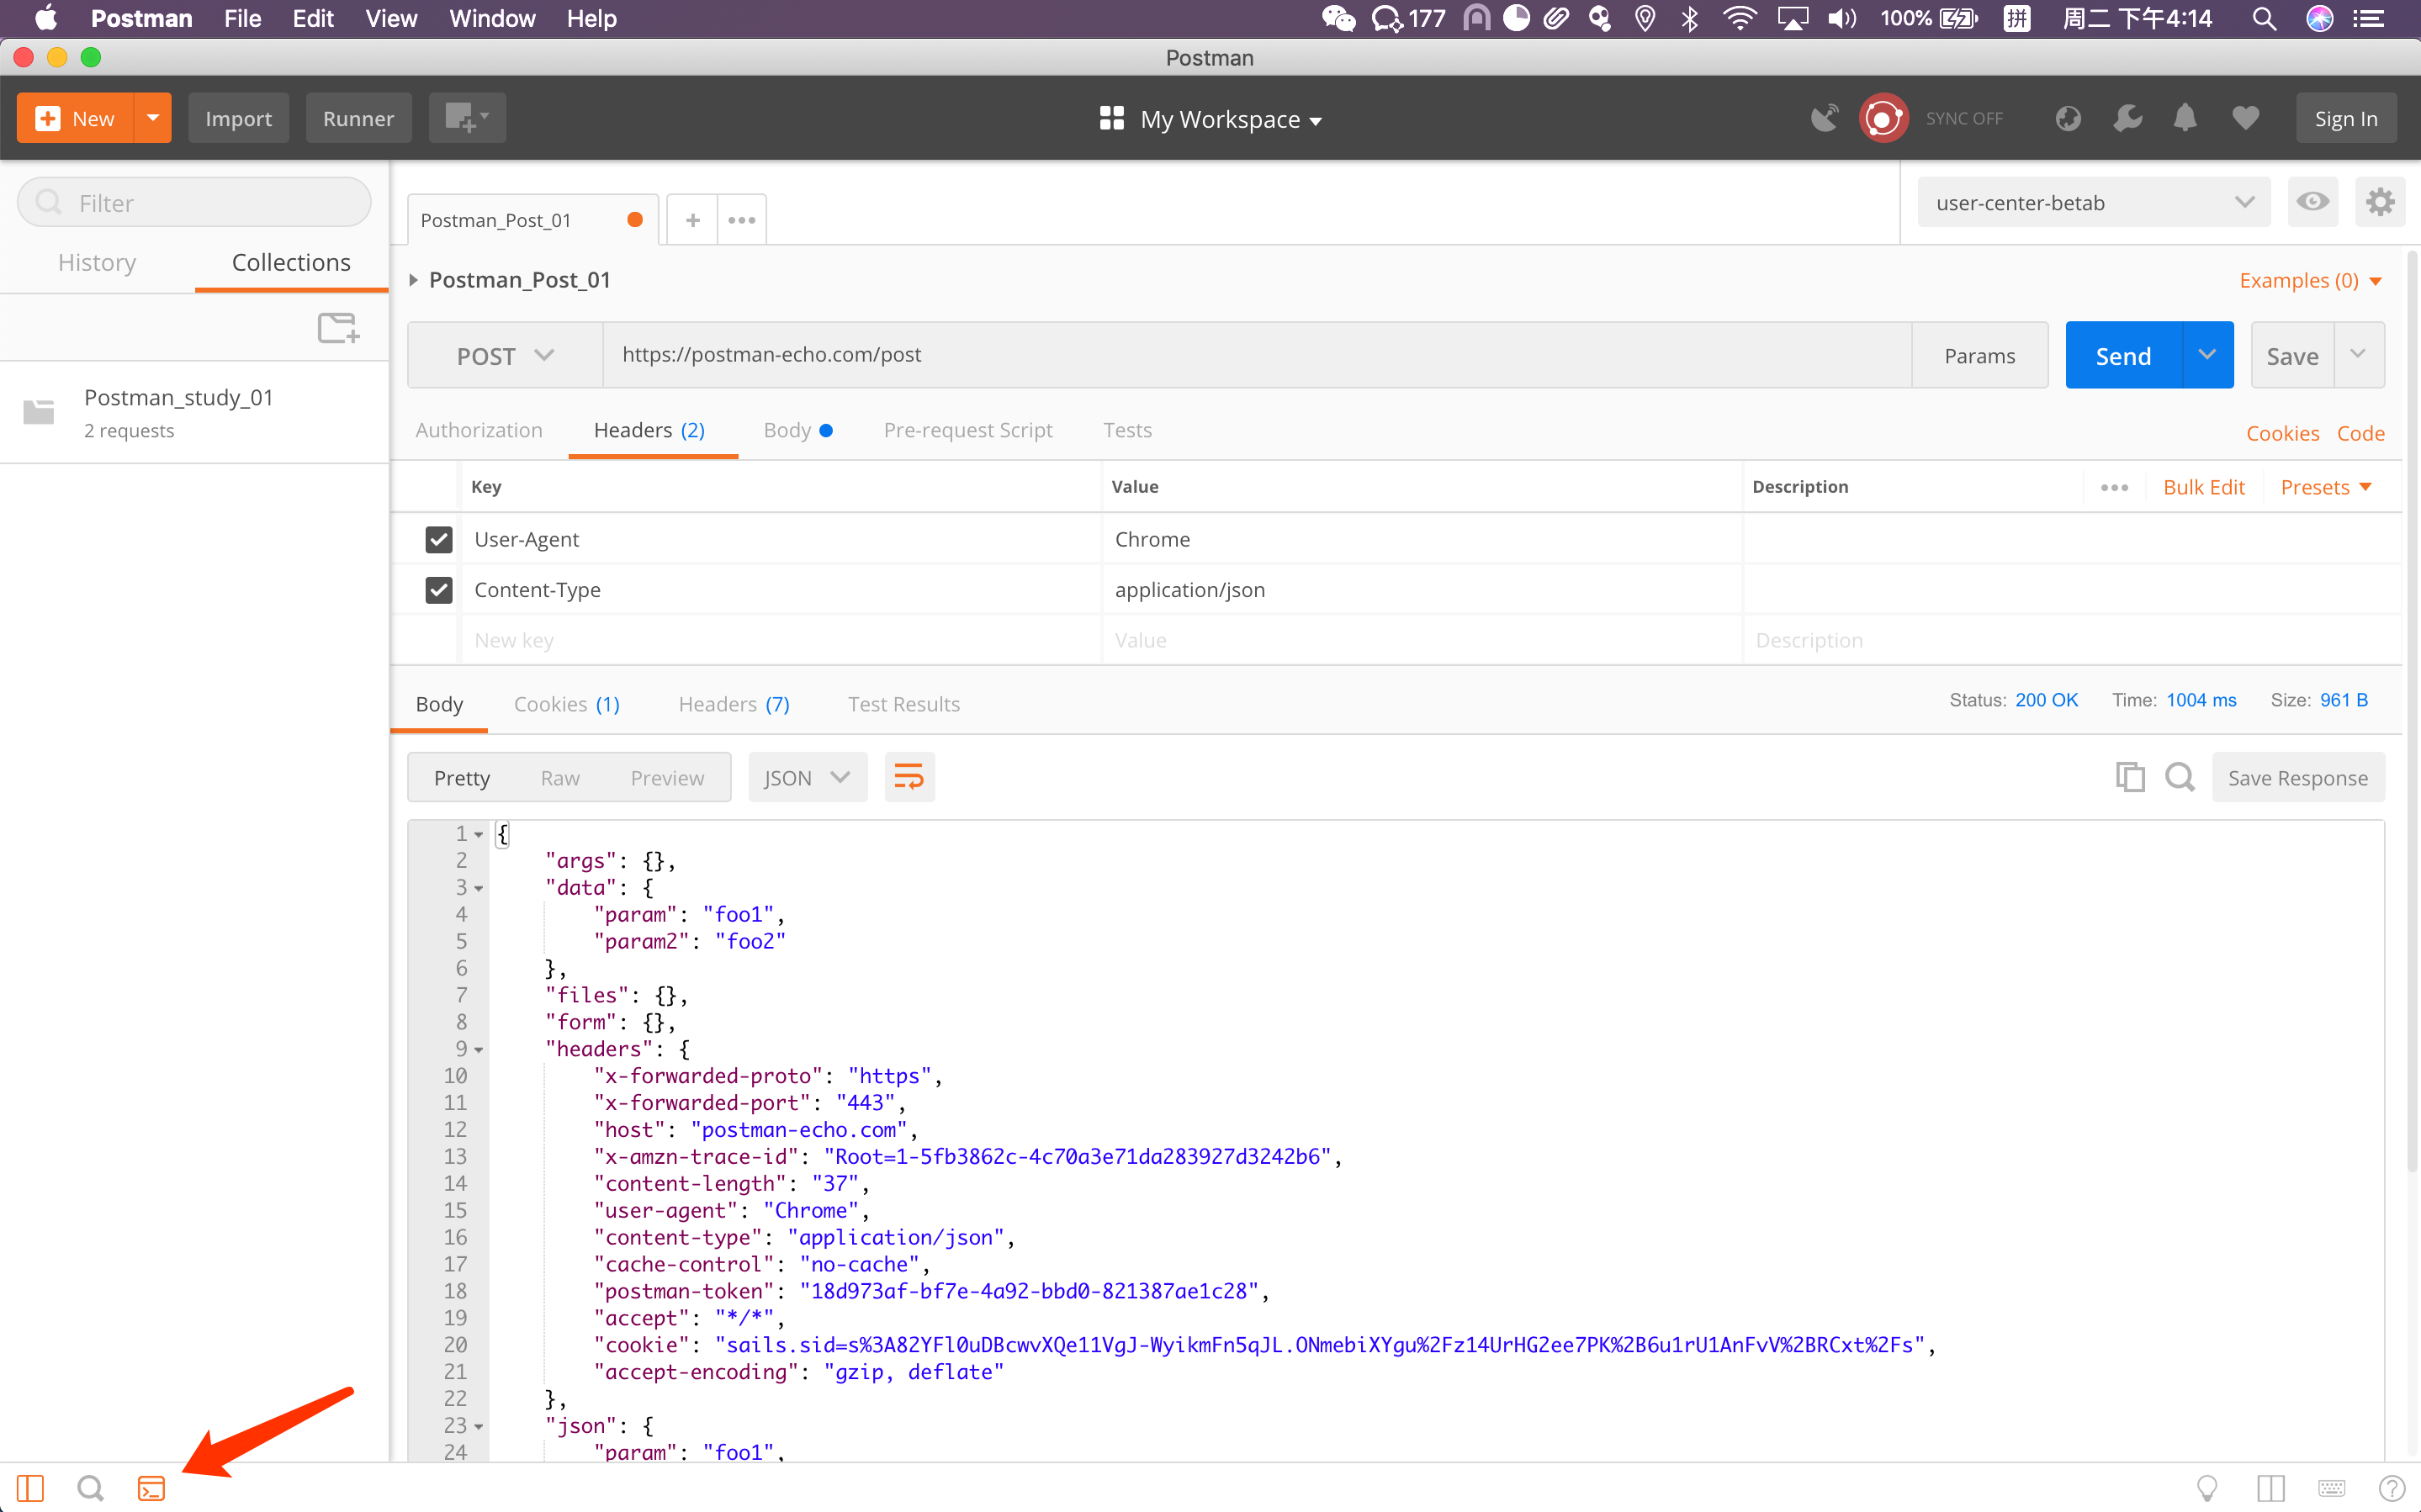Screen dimensions: 2421x1512
Task: Click the blue Send button
Action: pos(2123,355)
